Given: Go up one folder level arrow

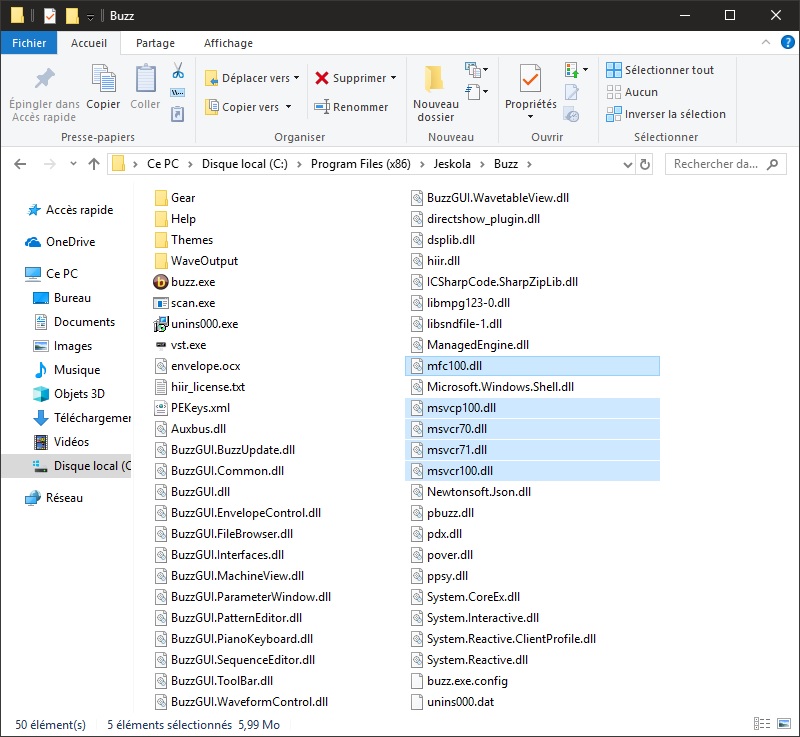Looking at the screenshot, I should click(x=94, y=164).
